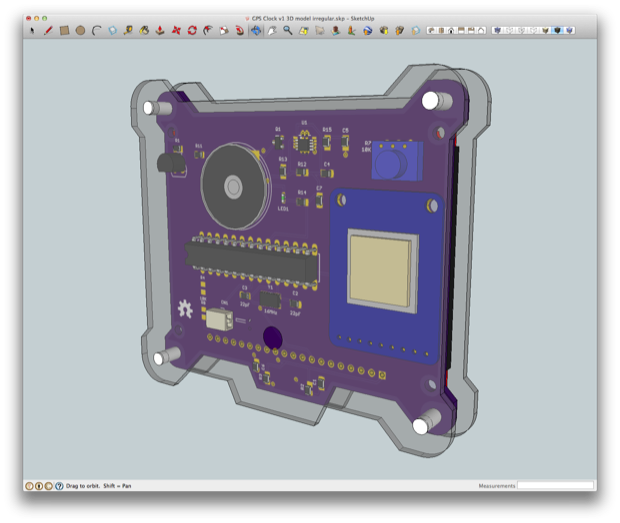Enable Hidden Line face style
The width and height of the screenshot is (620, 523).
533,30
